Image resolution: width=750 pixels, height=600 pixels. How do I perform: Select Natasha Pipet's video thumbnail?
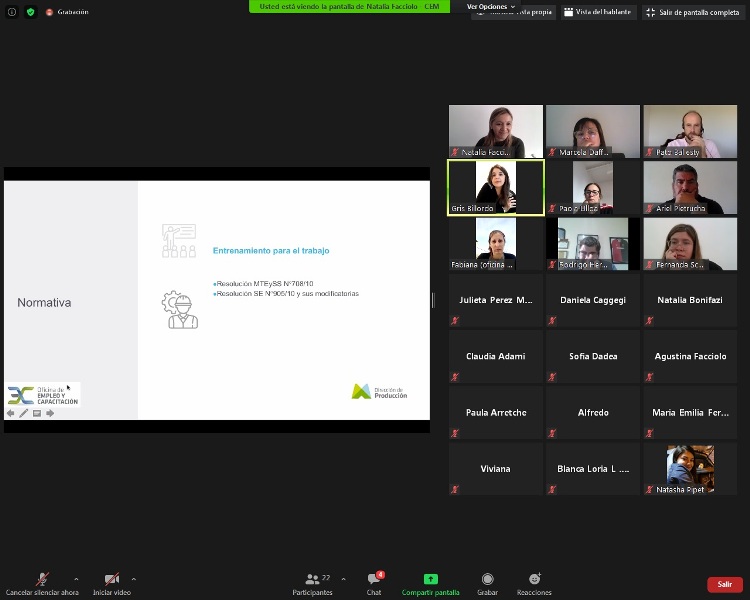click(690, 468)
